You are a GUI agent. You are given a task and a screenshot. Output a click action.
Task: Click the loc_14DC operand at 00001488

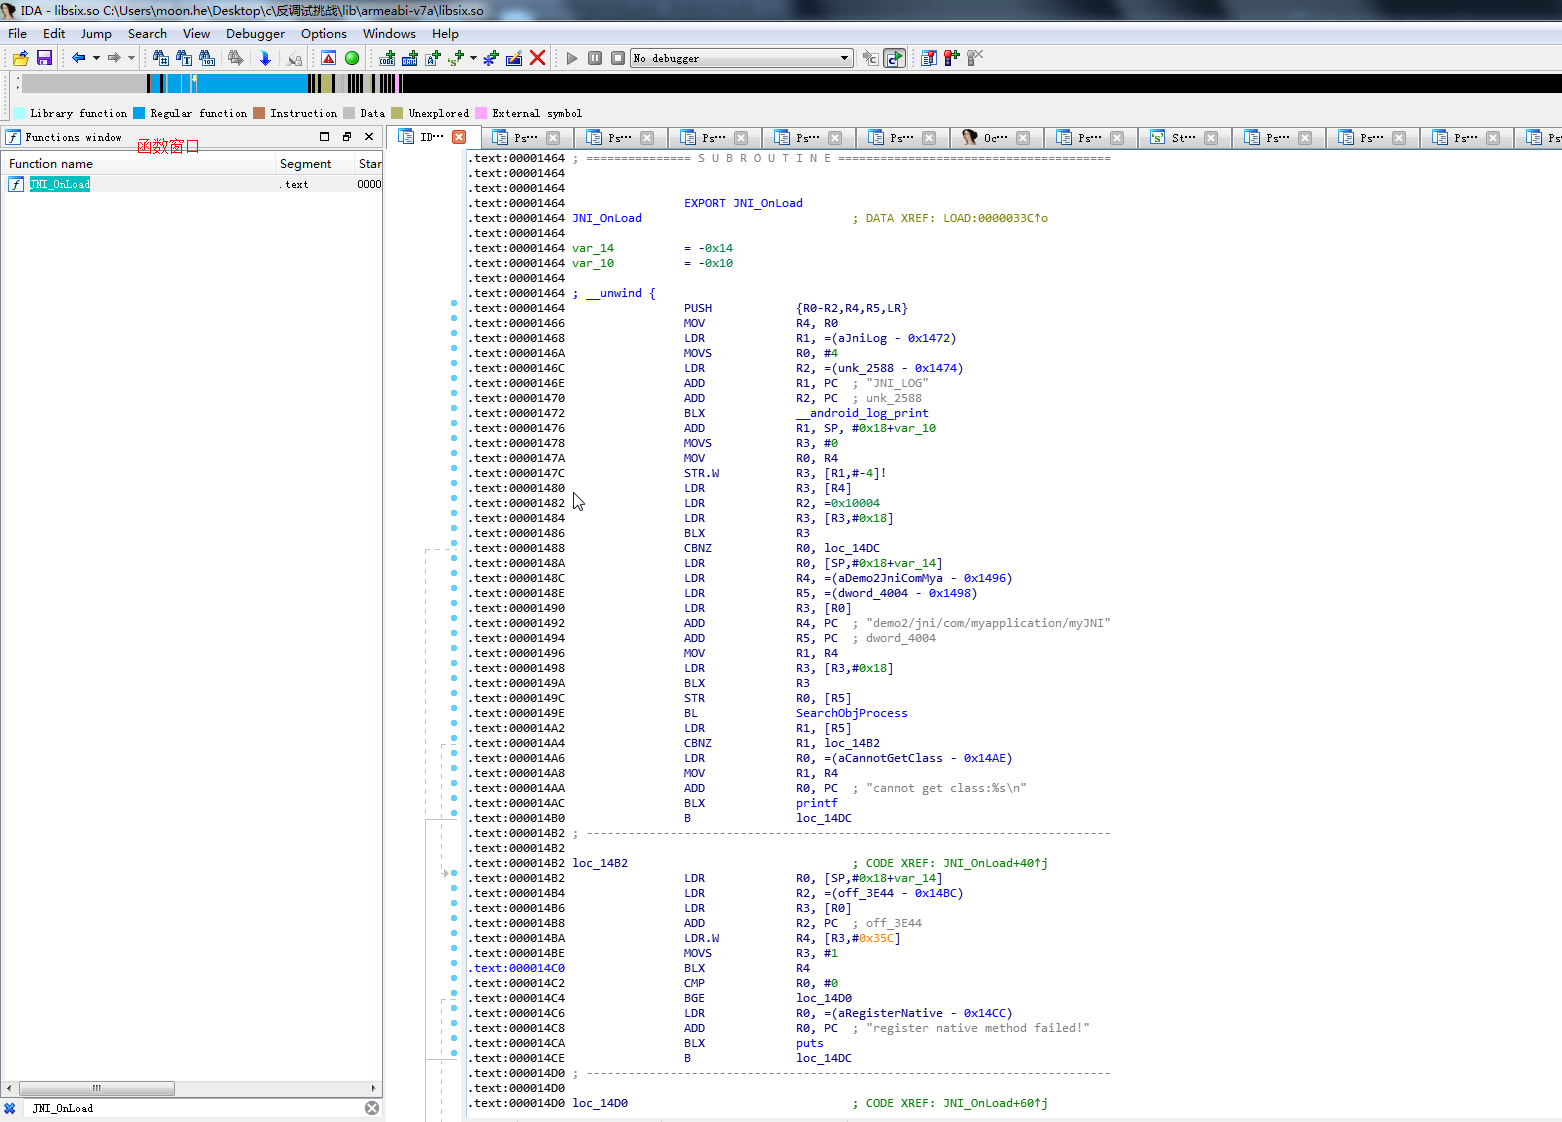pos(852,548)
